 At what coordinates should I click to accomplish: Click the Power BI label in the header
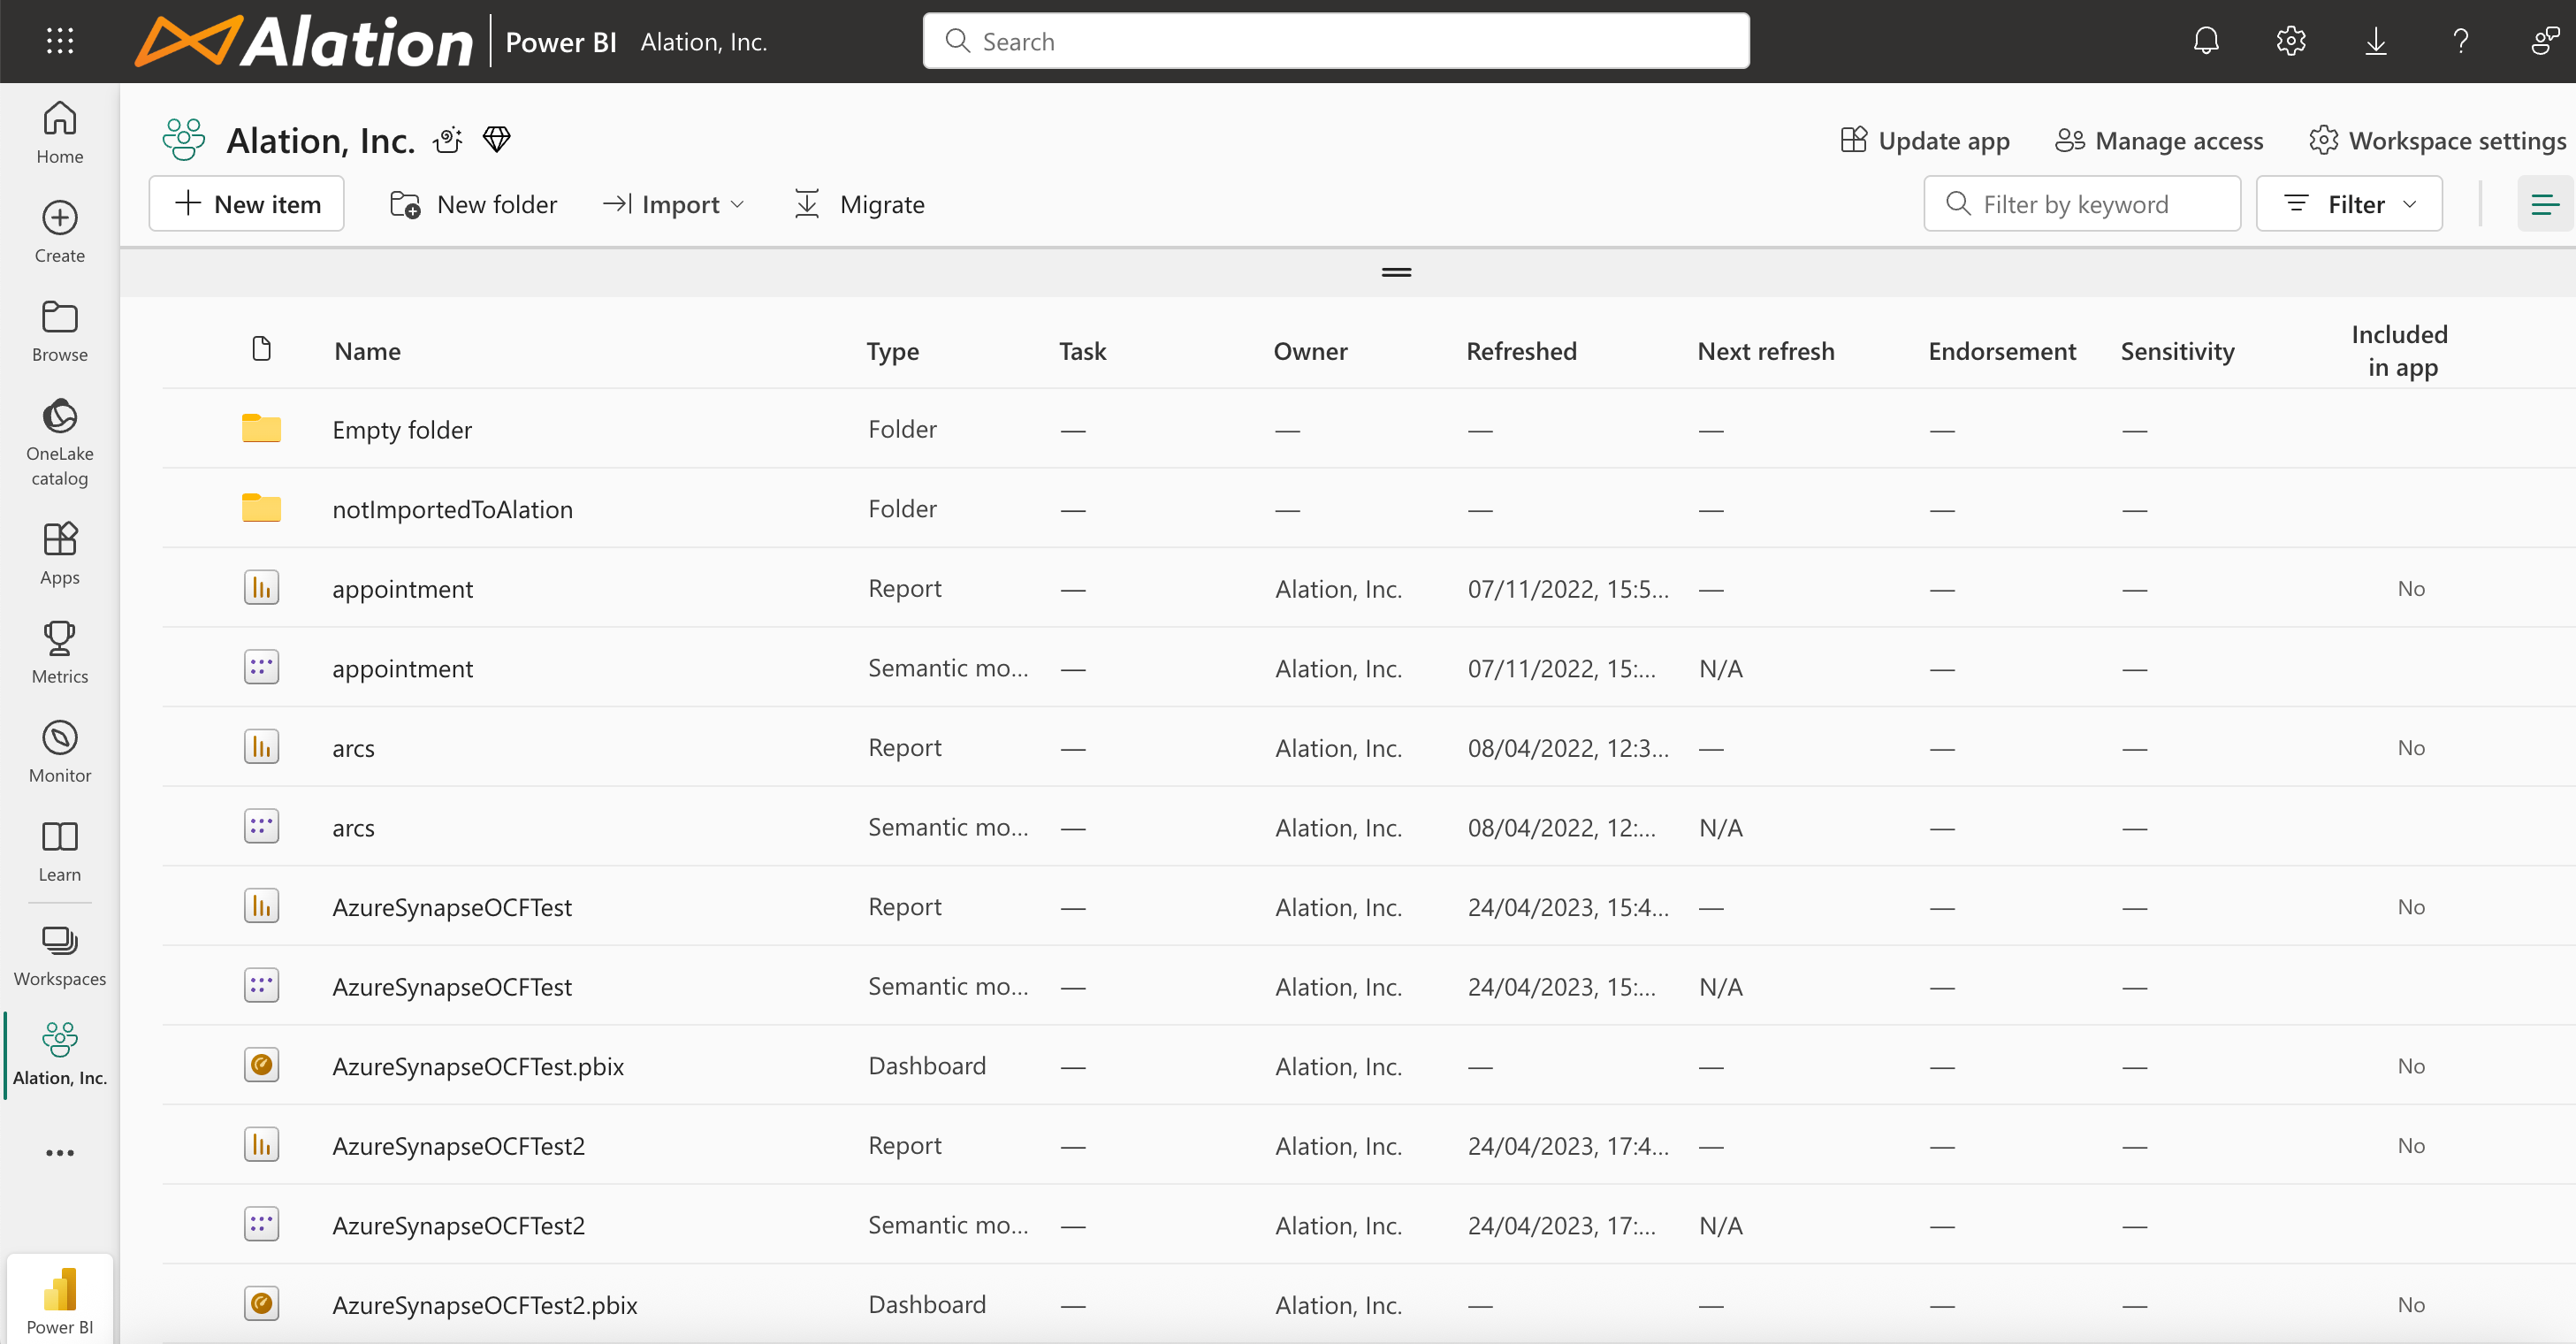click(x=561, y=42)
